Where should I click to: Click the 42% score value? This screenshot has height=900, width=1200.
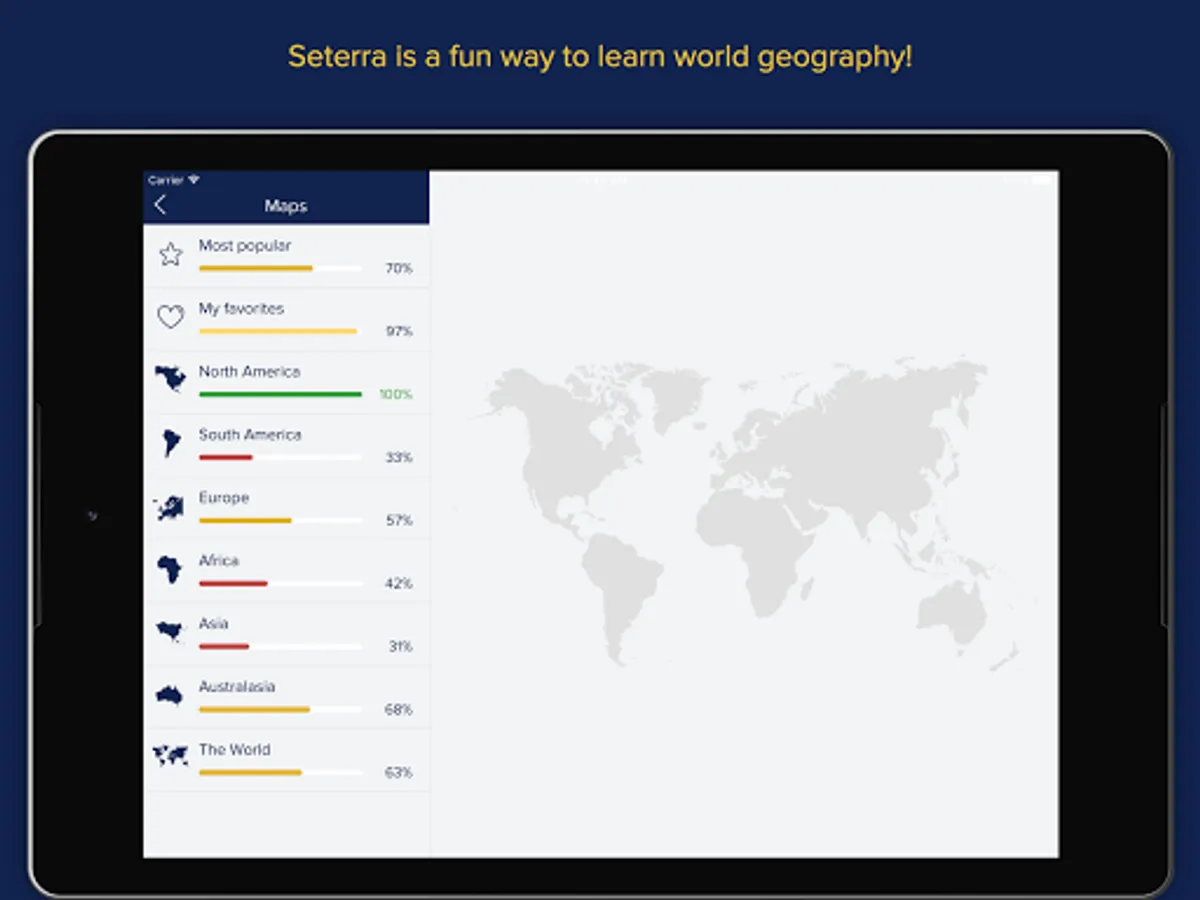pyautogui.click(x=399, y=583)
